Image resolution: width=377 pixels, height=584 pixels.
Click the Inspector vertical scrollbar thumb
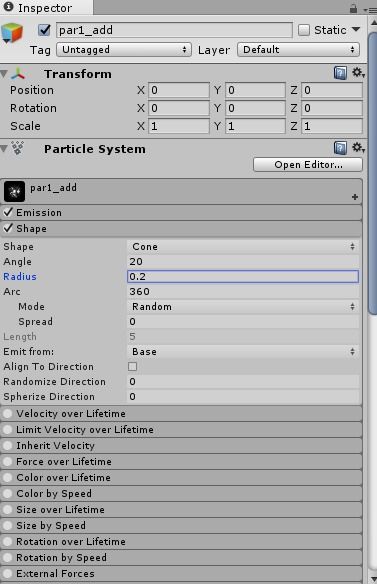point(373,173)
